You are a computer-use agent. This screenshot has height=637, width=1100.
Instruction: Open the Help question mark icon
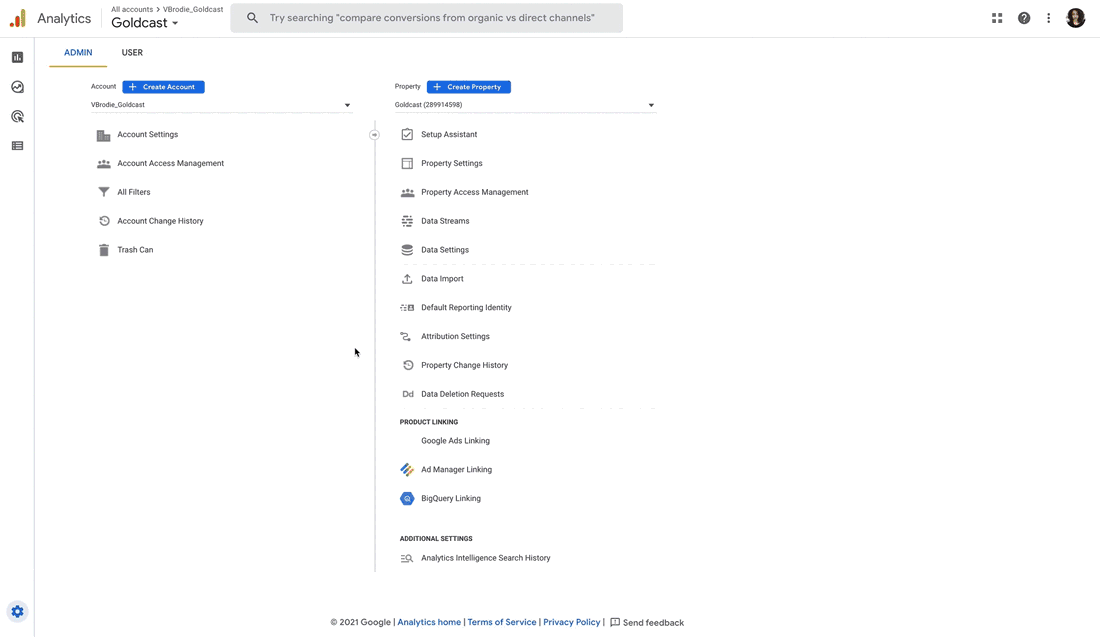[1024, 18]
